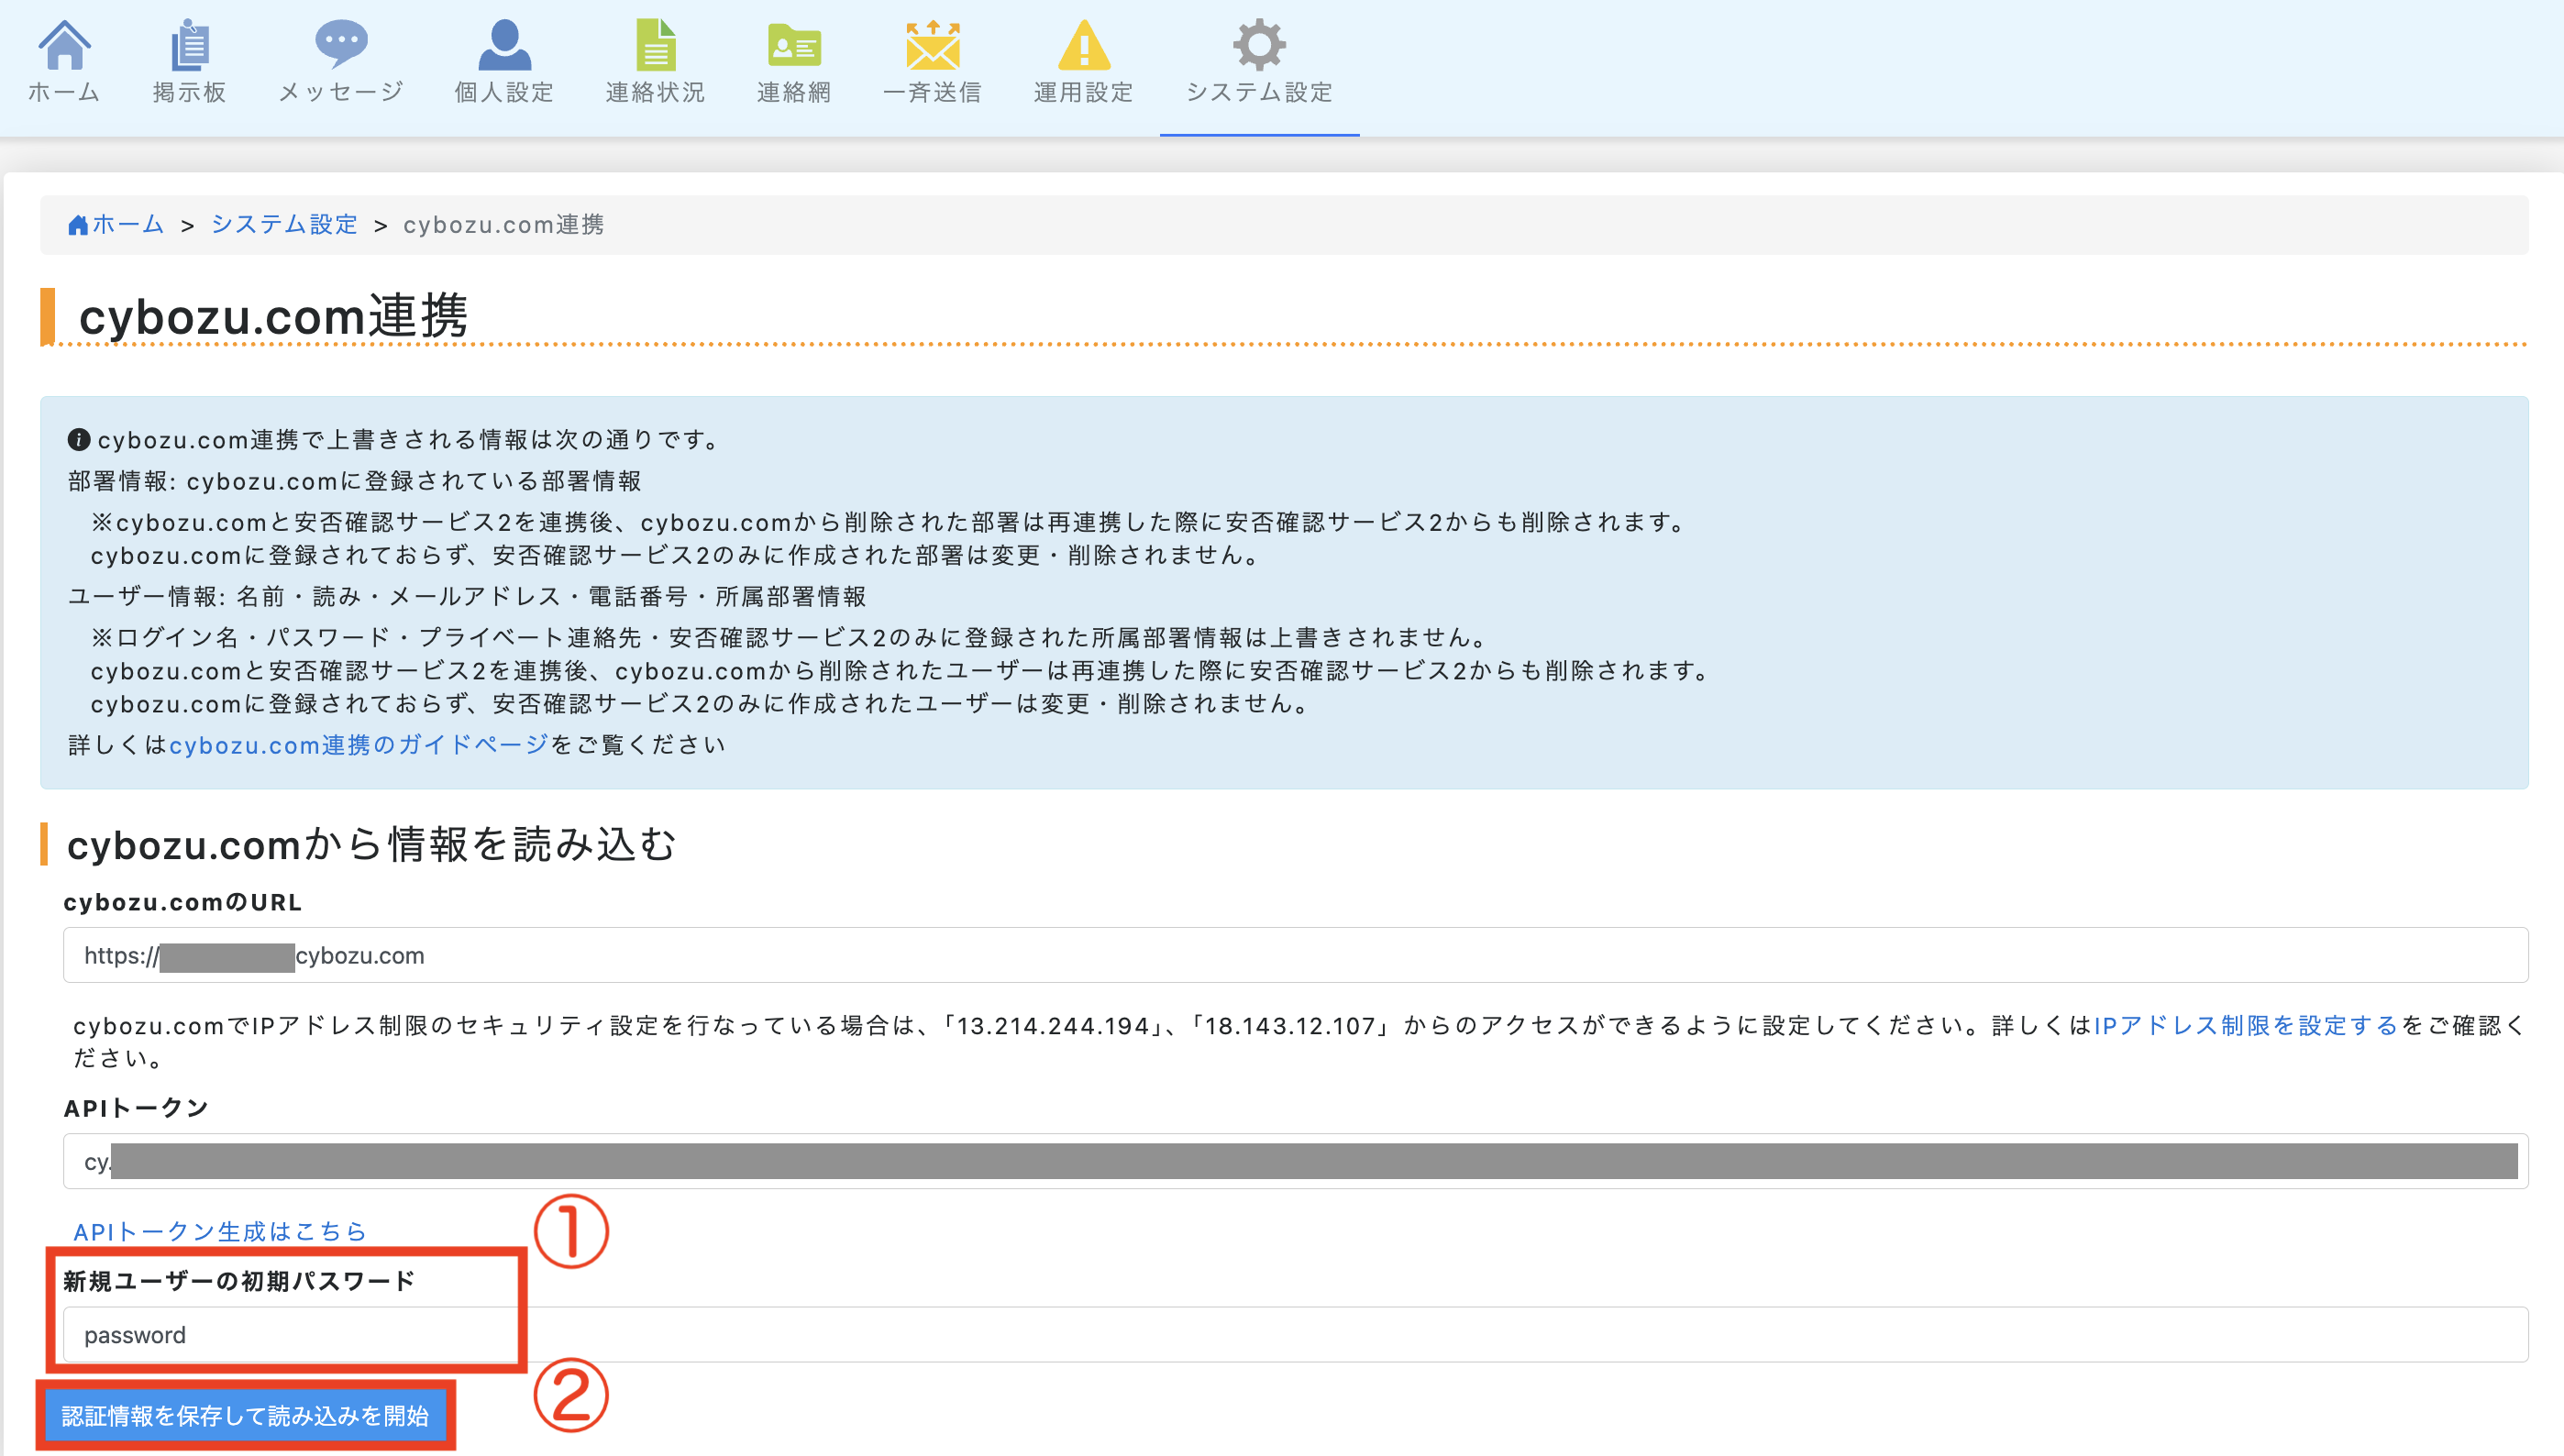Click the 連絡網 tab label
The image size is (2564, 1456).
(794, 92)
